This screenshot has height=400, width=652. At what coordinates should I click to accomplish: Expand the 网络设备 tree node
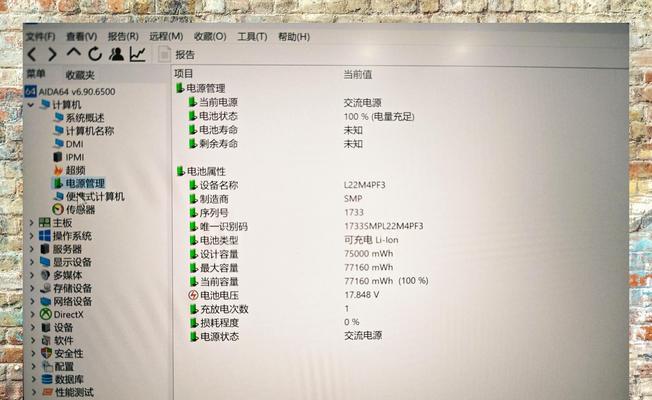pyautogui.click(x=32, y=301)
